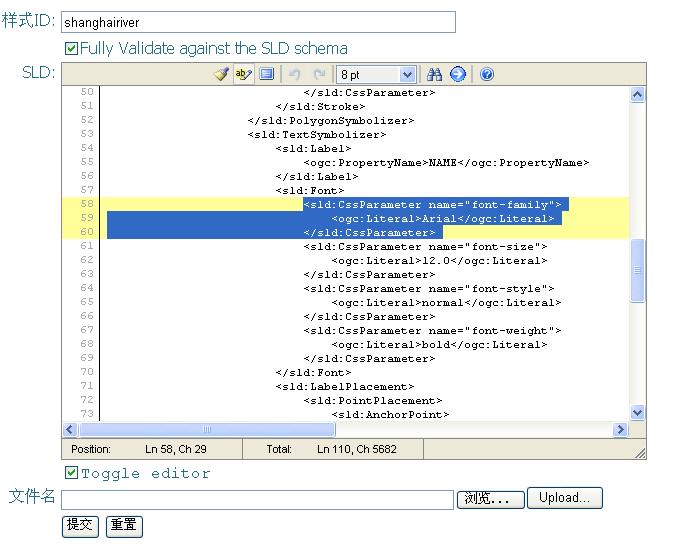Click the </sld:Stroke> line
The height and width of the screenshot is (547, 675).
pos(320,107)
